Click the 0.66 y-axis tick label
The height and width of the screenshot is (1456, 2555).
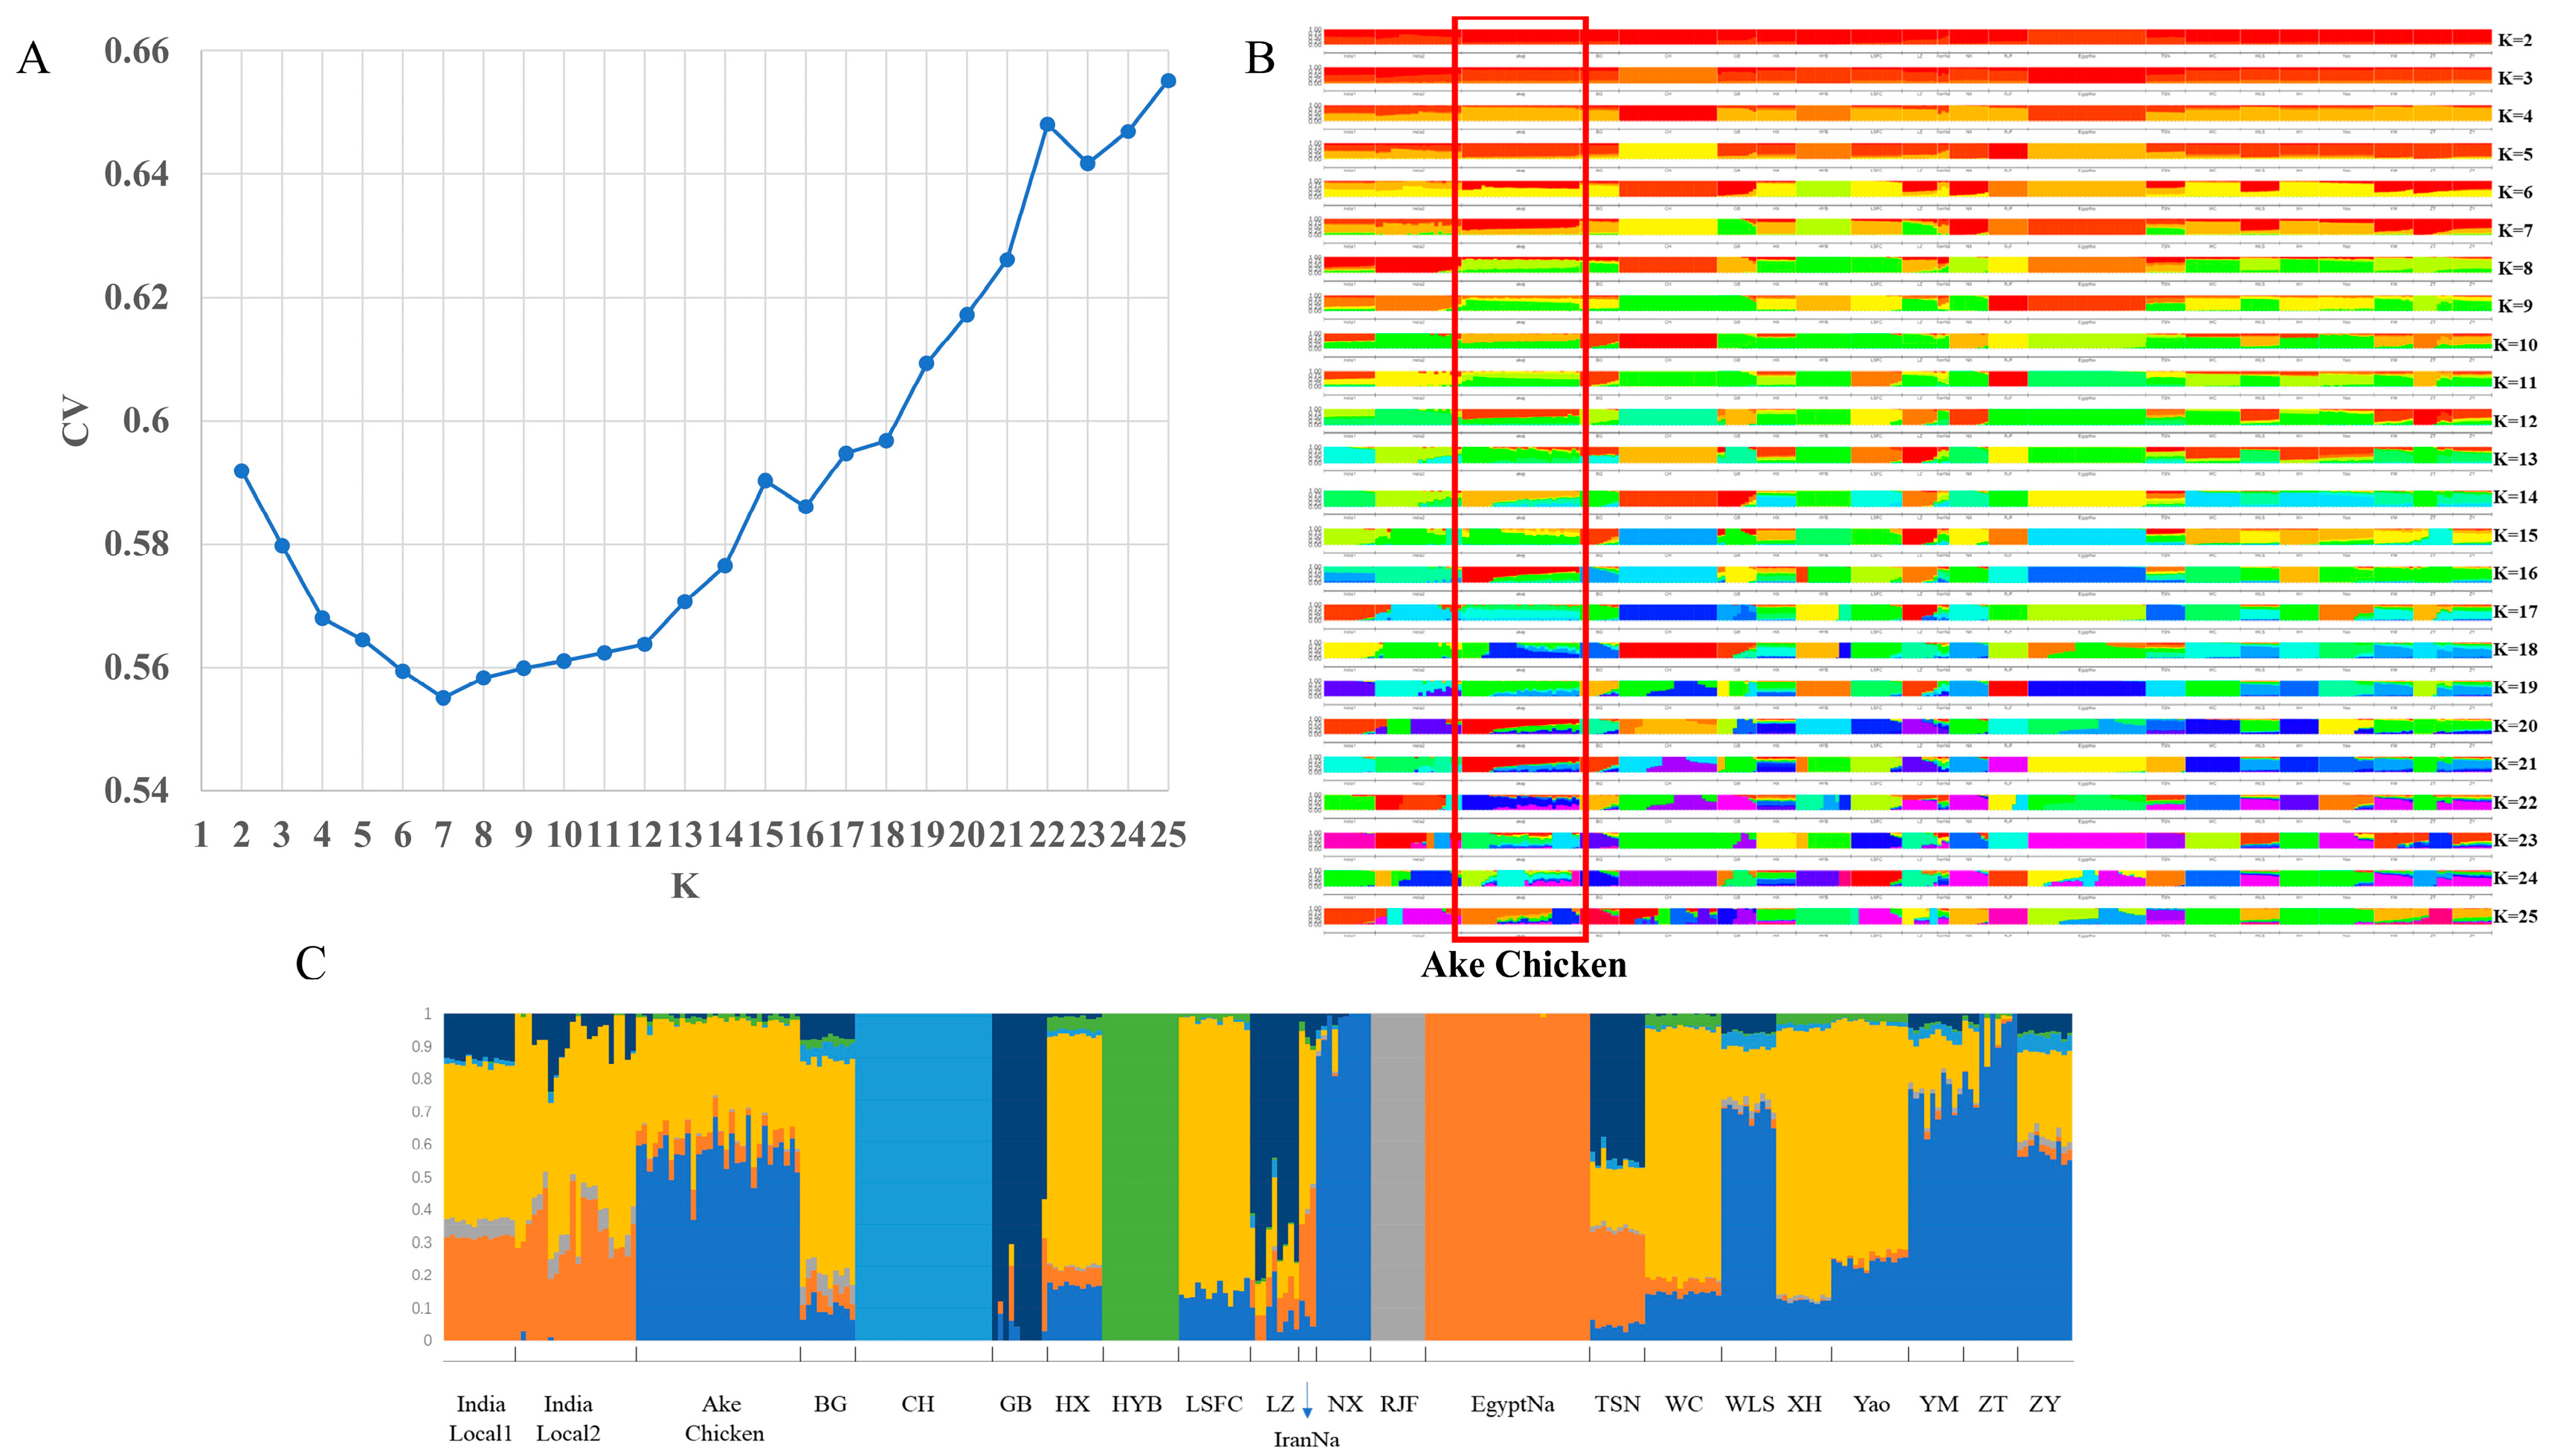tap(137, 51)
